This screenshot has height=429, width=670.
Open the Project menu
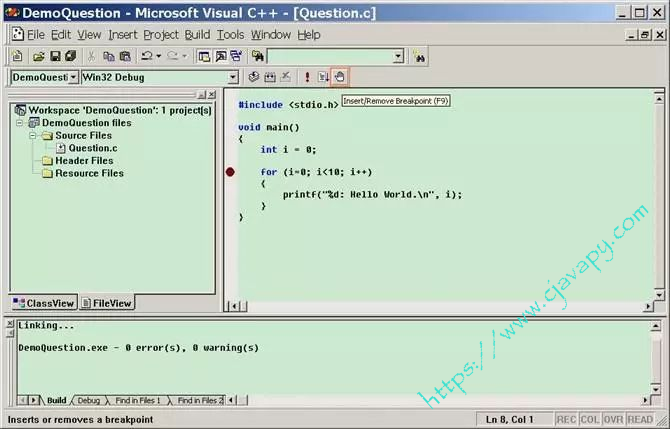pyautogui.click(x=161, y=35)
